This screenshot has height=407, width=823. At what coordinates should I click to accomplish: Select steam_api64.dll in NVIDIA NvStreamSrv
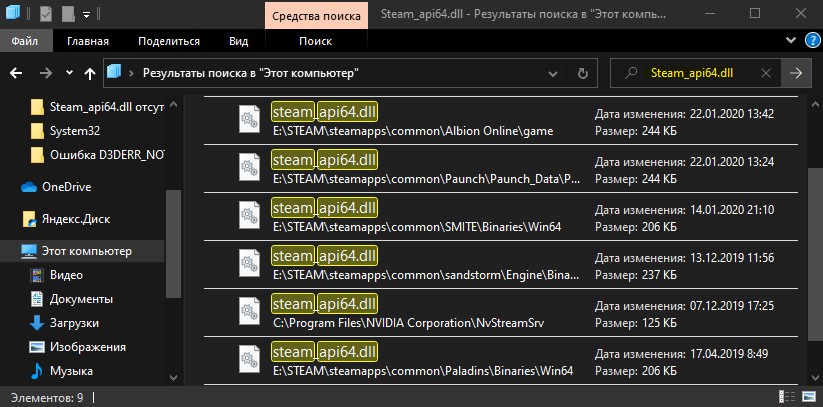tap(500, 313)
